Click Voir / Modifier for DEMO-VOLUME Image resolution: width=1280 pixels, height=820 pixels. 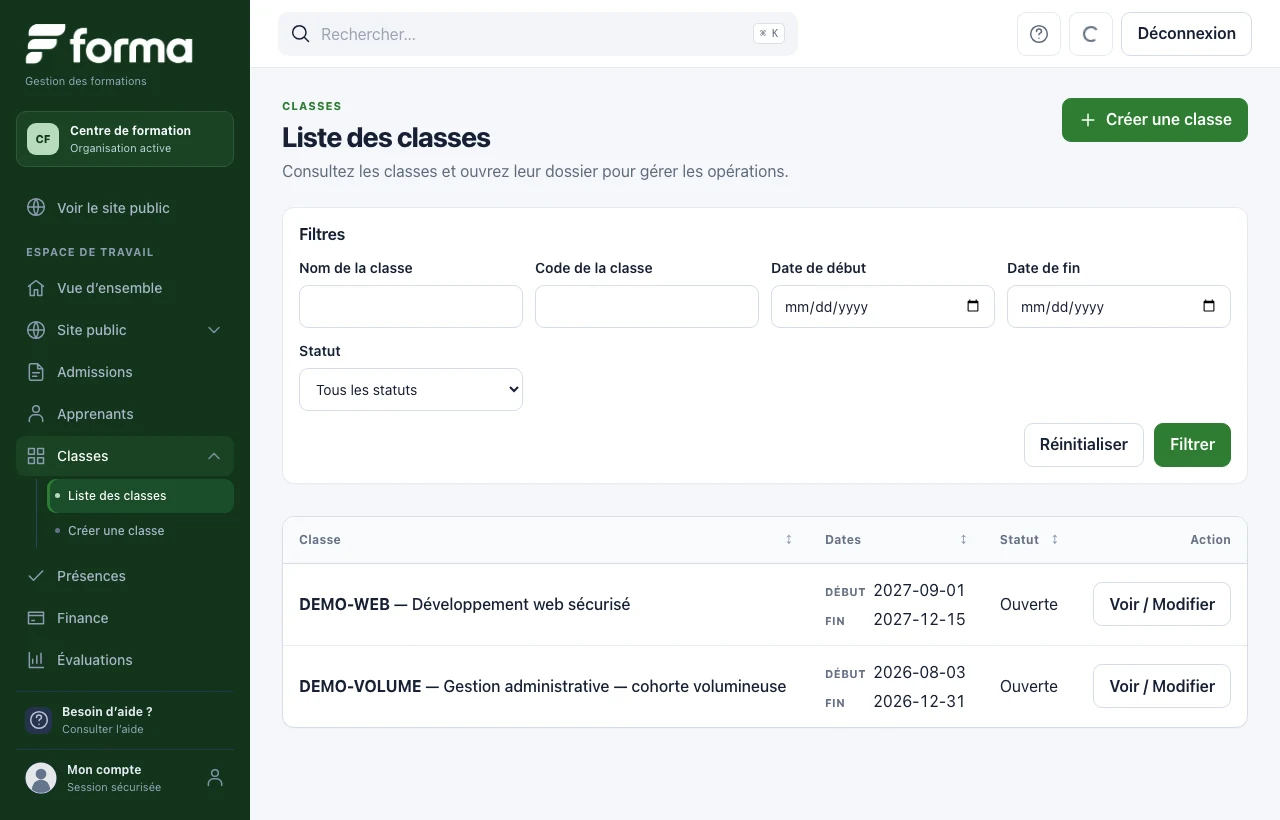pyautogui.click(x=1162, y=686)
